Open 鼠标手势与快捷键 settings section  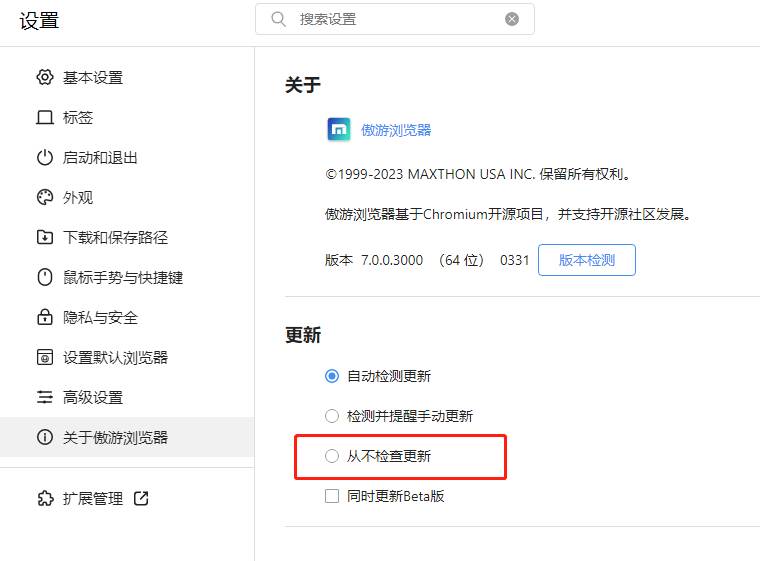[x=127, y=277]
